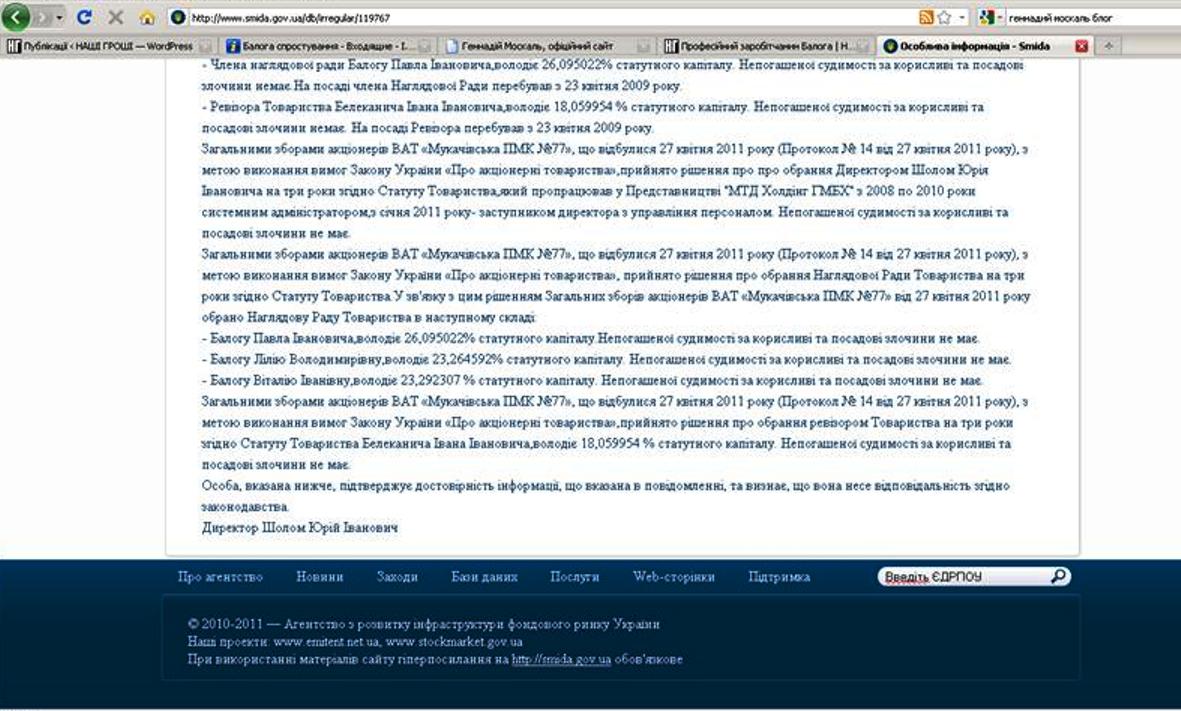Bookmark this page with the star icon
Viewport: 1181px width, 711px height.
click(944, 18)
